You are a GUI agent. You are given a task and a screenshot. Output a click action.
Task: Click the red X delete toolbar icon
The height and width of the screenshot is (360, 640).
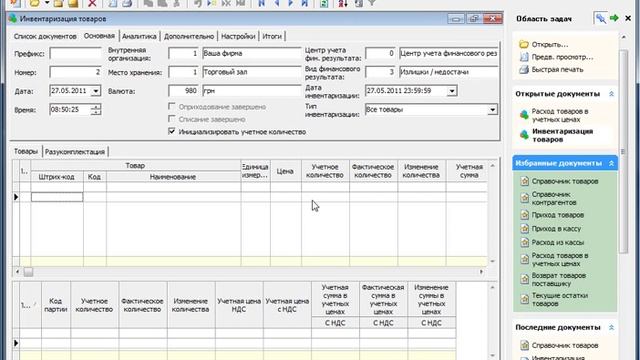click(92, 3)
